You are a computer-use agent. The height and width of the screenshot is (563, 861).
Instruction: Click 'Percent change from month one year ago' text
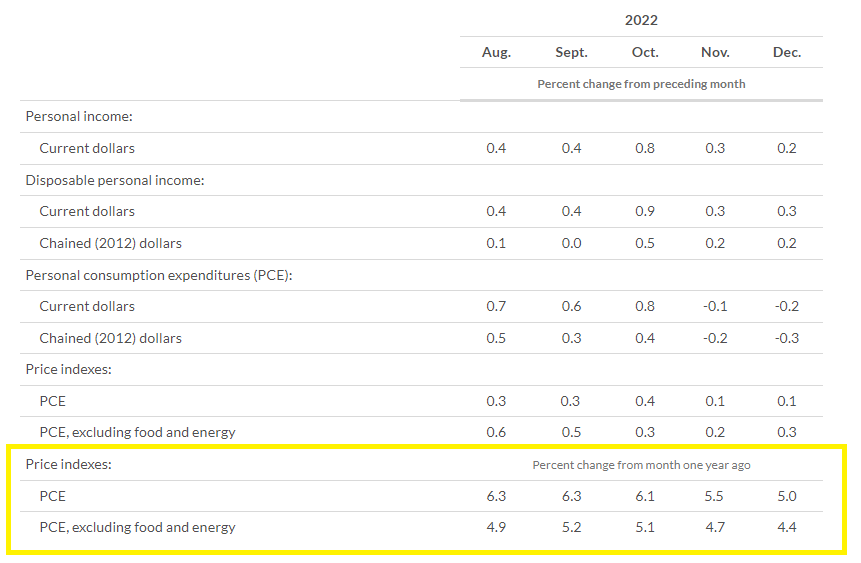click(641, 465)
